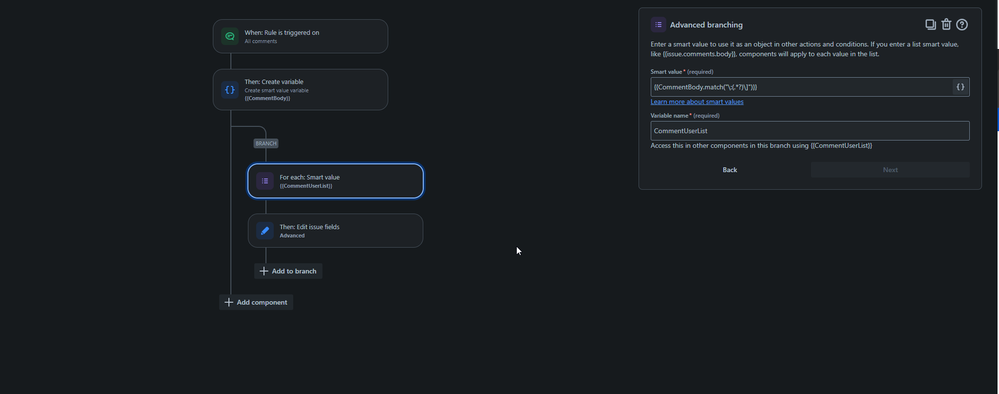
Task: Select the Create variable step
Action: (300, 90)
